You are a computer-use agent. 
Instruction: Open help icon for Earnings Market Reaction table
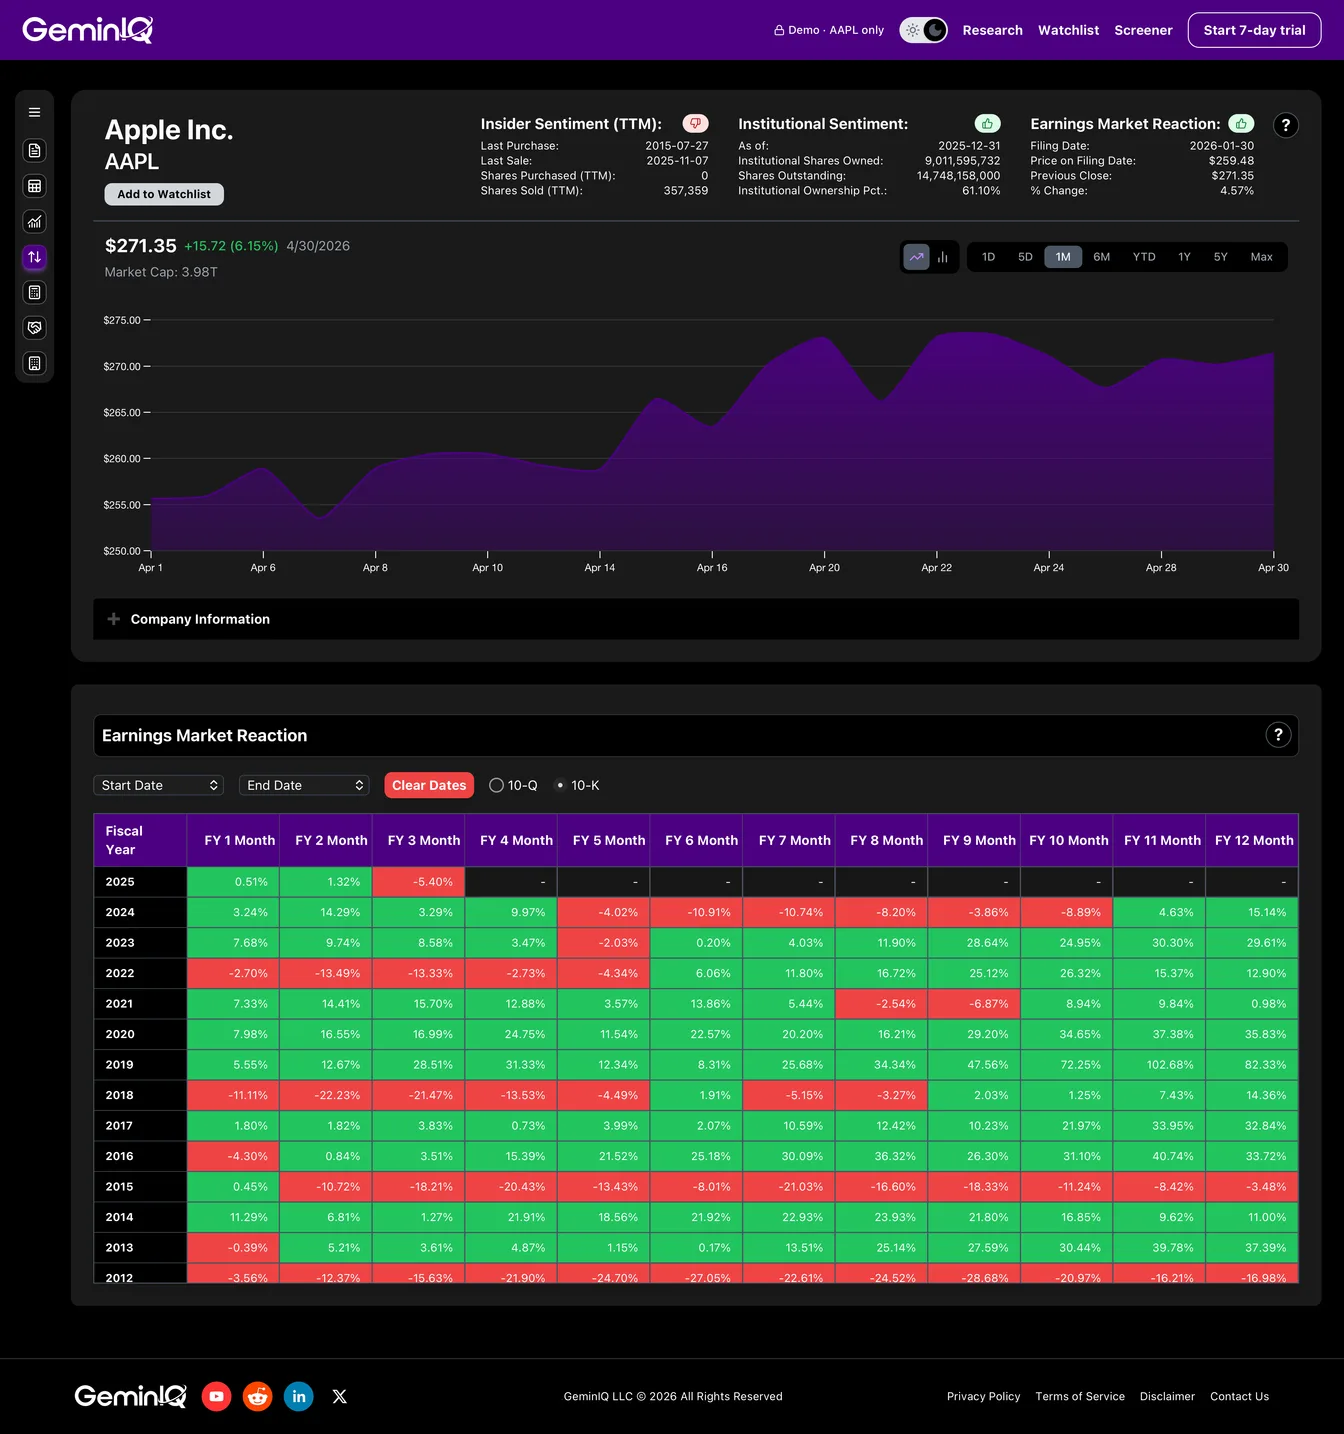click(1278, 735)
